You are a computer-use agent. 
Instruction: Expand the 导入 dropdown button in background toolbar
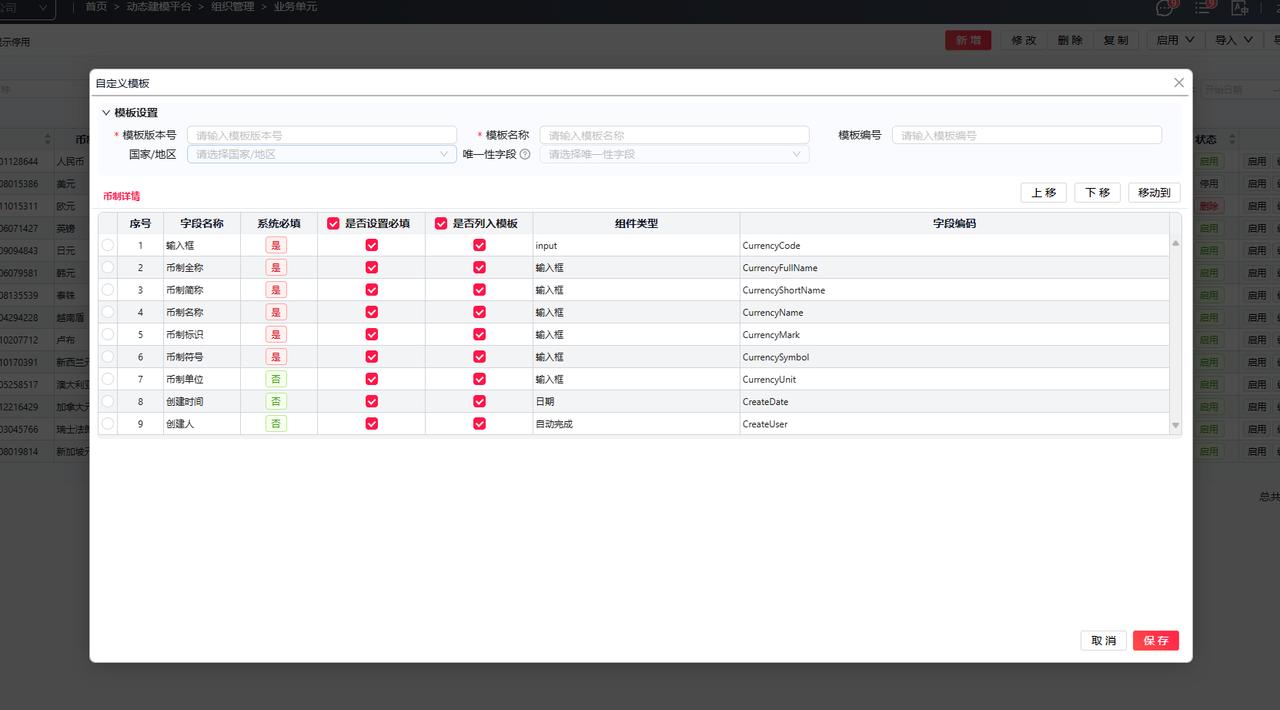tap(1235, 40)
